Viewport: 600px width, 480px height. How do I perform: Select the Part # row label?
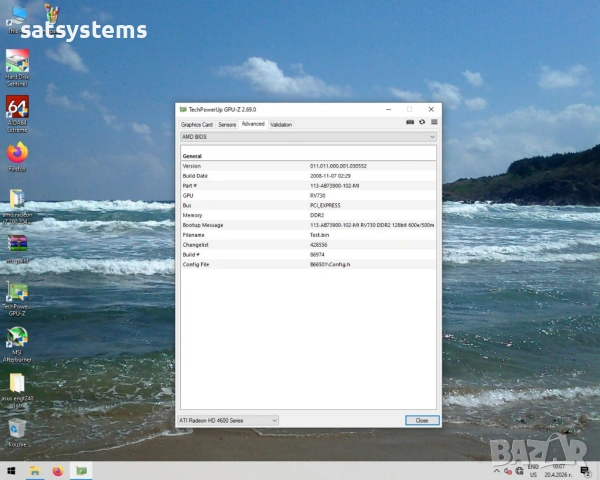click(x=189, y=186)
